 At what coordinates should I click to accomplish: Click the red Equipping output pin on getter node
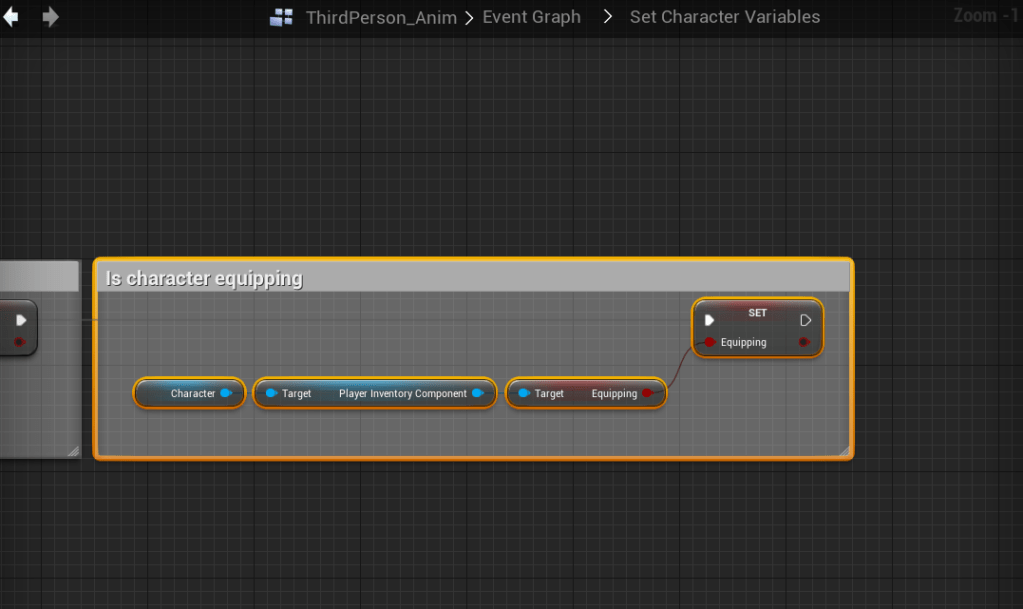[648, 393]
